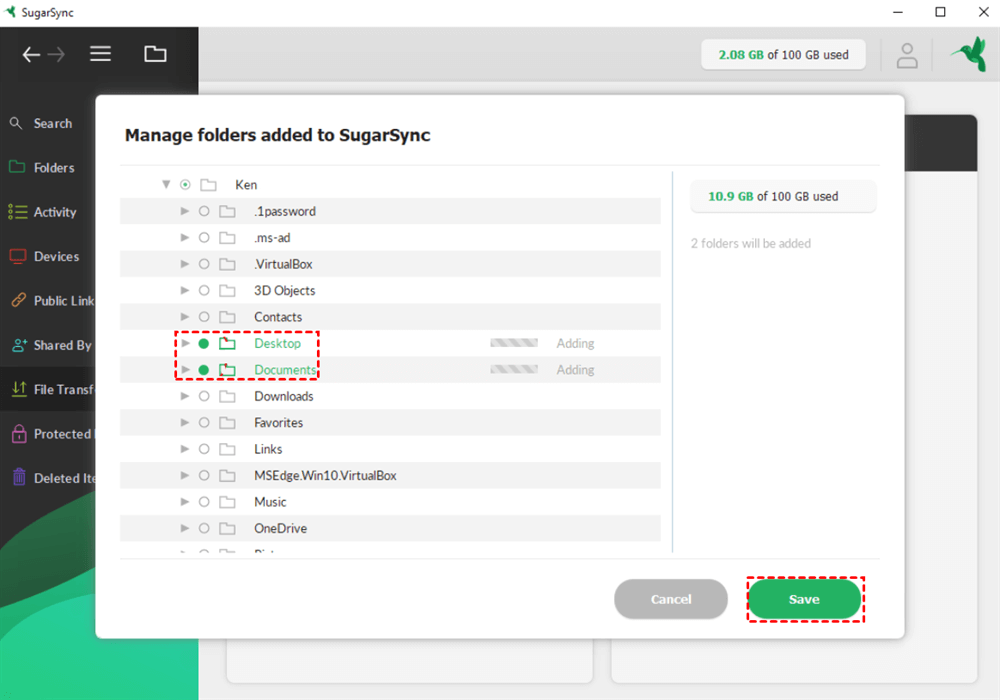Collapse the Ken folder tree arrow
This screenshot has width=1000, height=700.
pyautogui.click(x=166, y=184)
